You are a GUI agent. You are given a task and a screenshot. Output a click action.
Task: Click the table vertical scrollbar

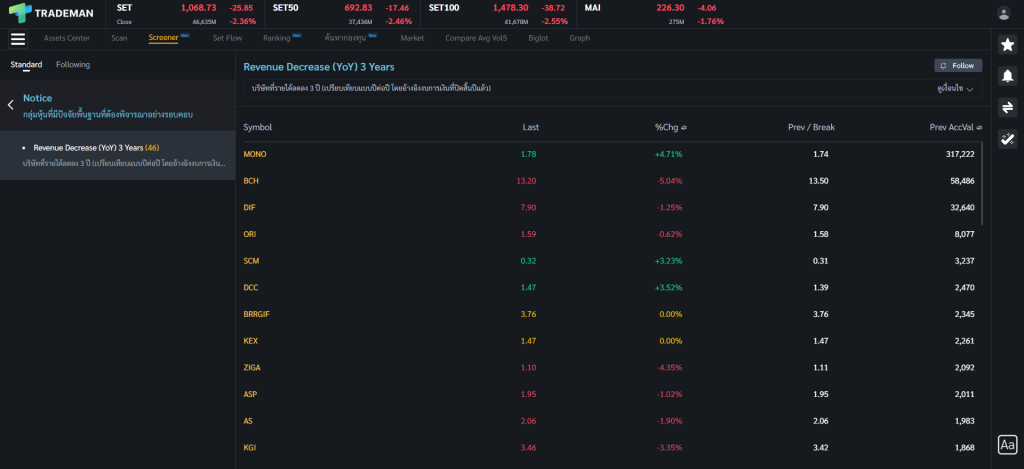pyautogui.click(x=983, y=185)
